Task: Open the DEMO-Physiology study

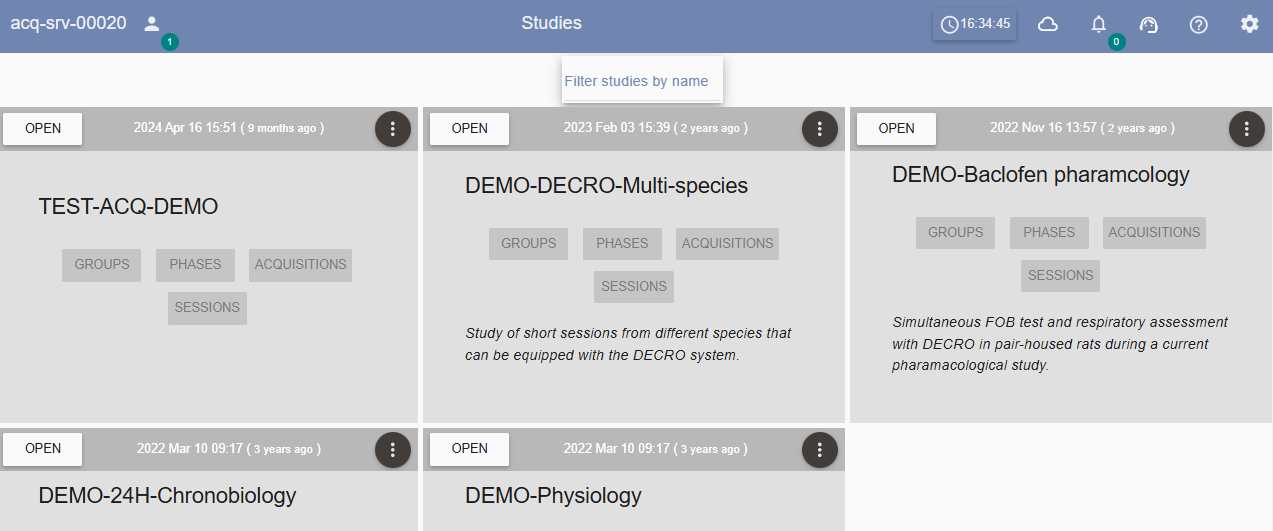Action: coord(470,449)
